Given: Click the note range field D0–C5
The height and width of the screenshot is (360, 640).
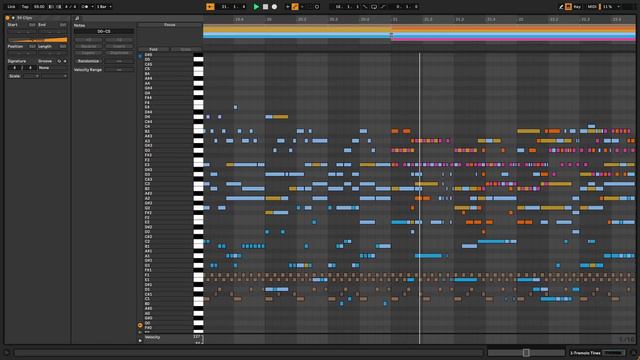Looking at the screenshot, I should pyautogui.click(x=104, y=31).
